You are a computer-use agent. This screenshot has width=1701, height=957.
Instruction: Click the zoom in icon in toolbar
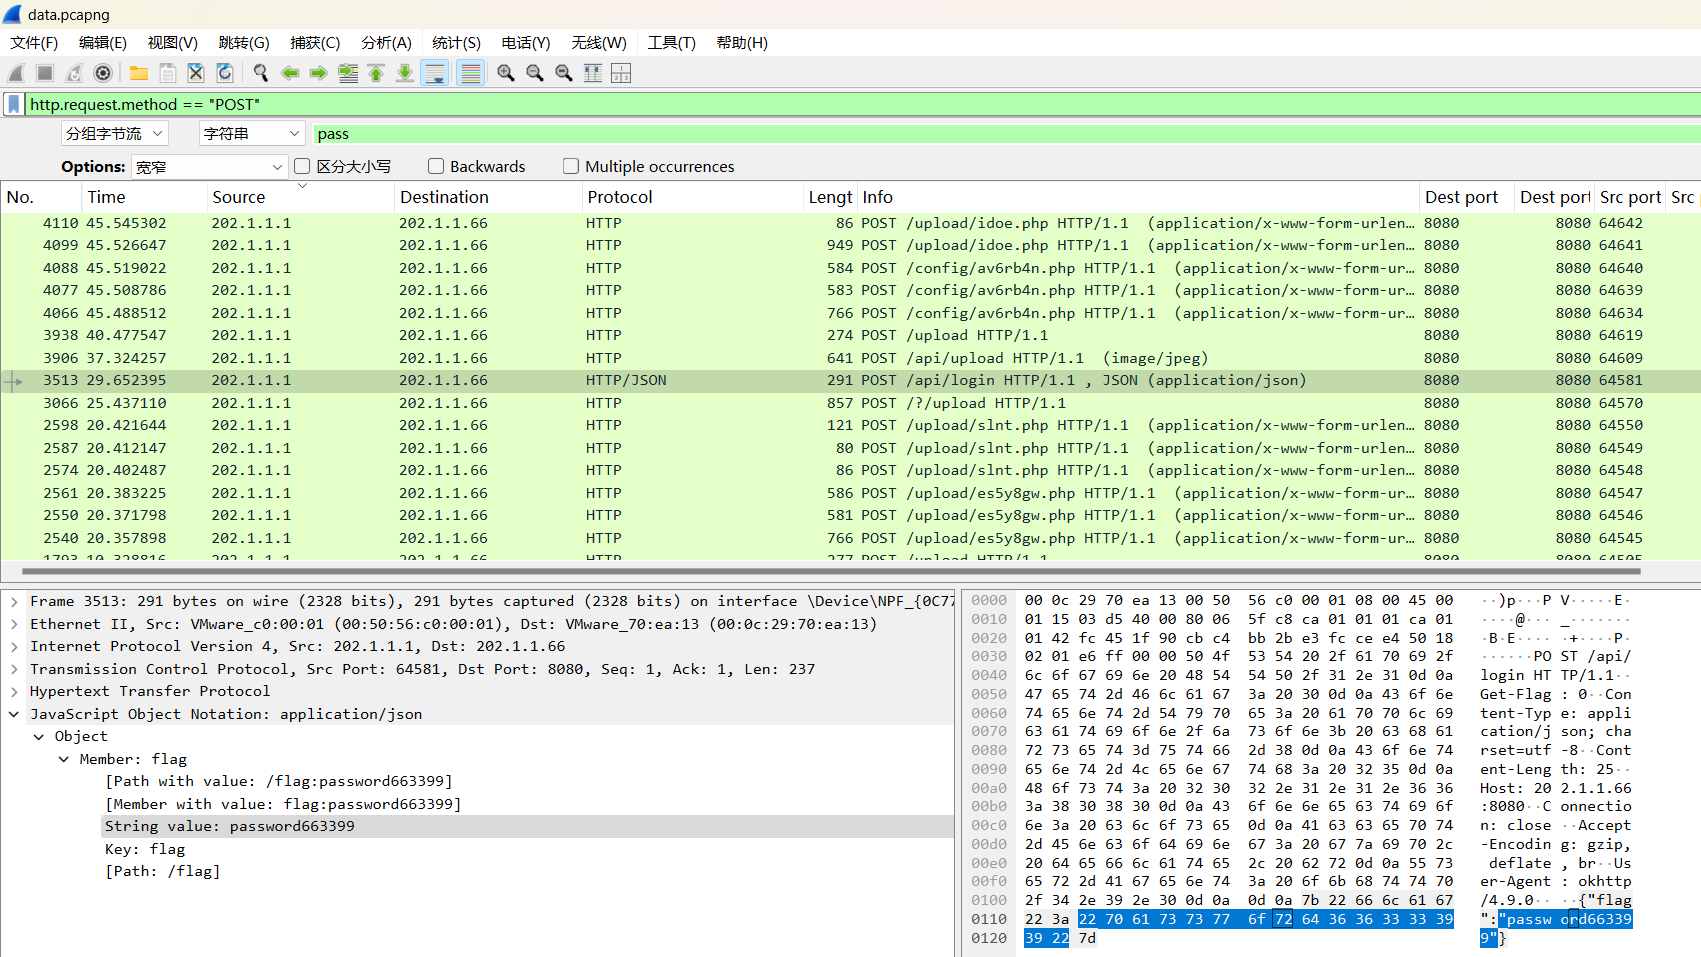[506, 73]
